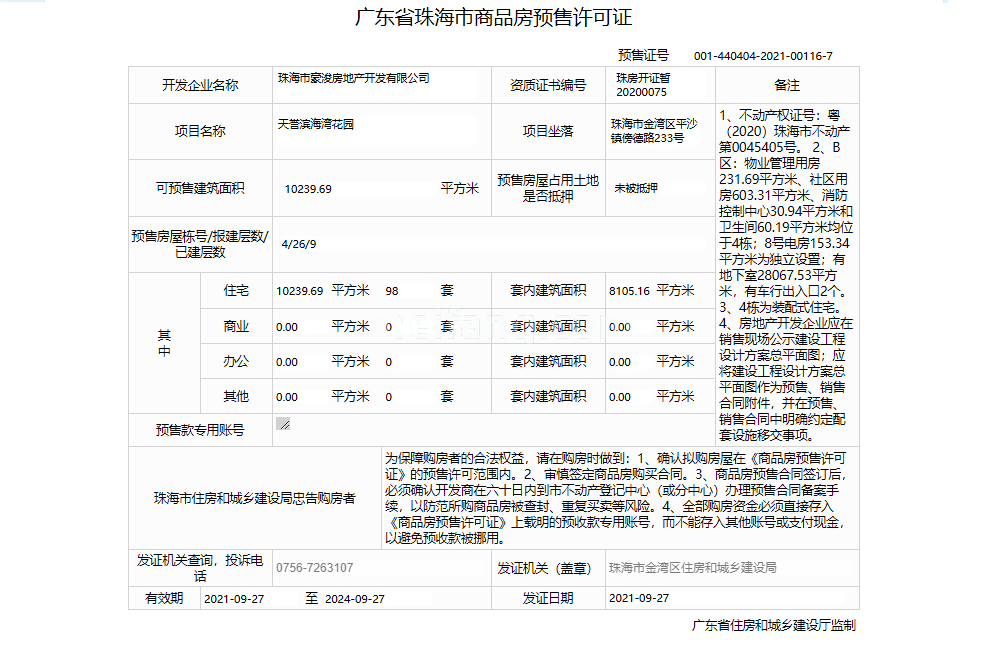Click the page title 广东省珠海市商品房预售许可证
Viewport: 1000px width, 649px height.
coord(494,19)
